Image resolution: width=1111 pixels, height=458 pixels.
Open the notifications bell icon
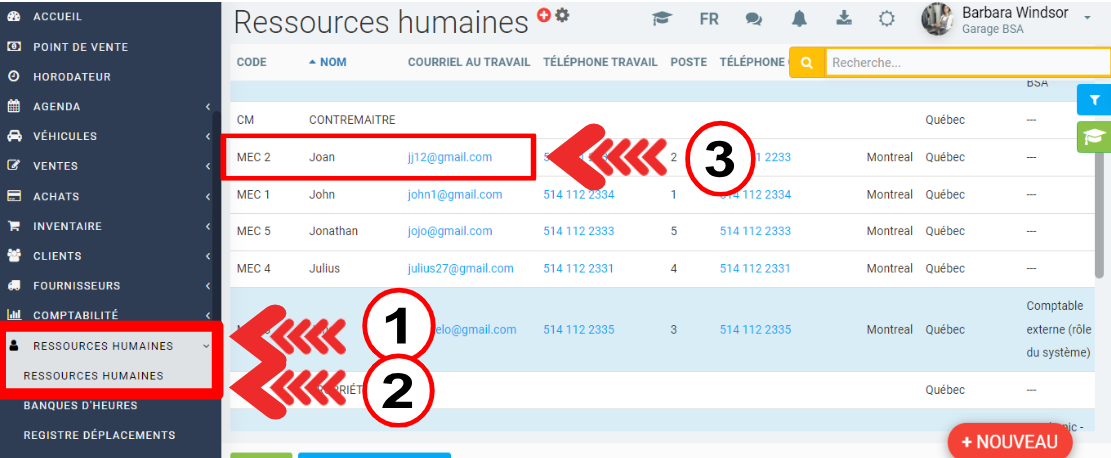(x=799, y=19)
